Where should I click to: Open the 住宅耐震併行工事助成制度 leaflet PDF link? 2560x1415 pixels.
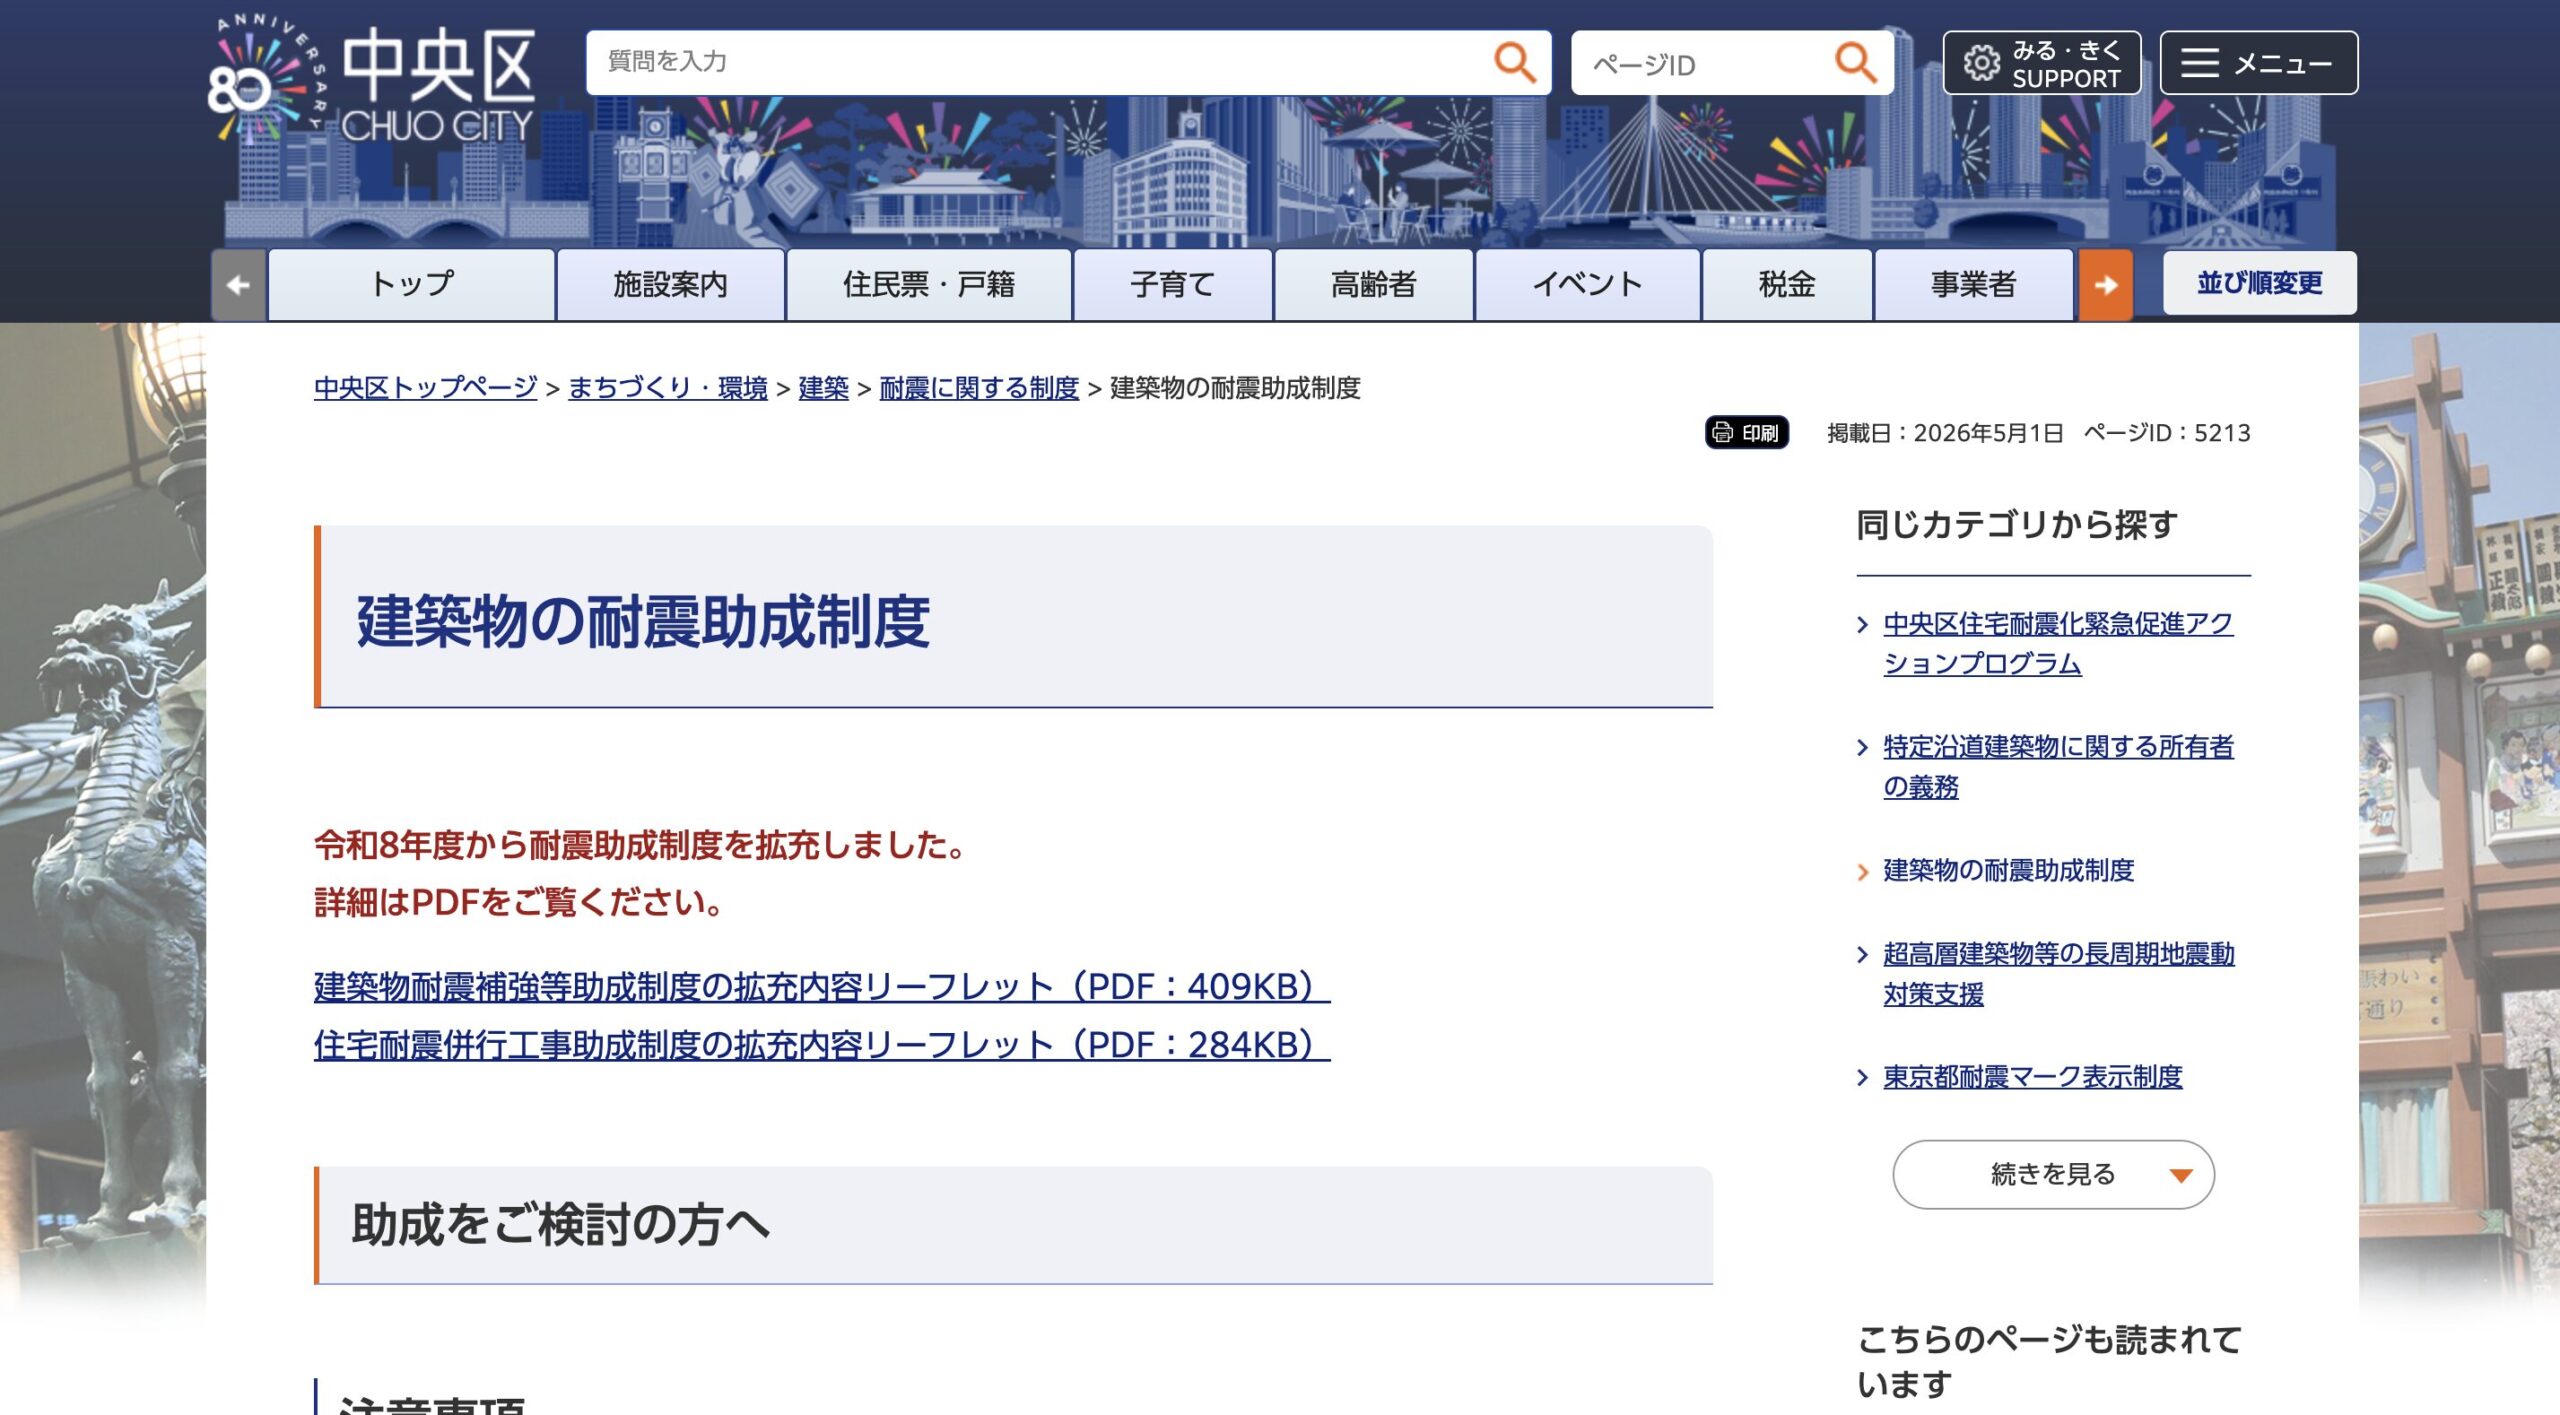pyautogui.click(x=821, y=1045)
